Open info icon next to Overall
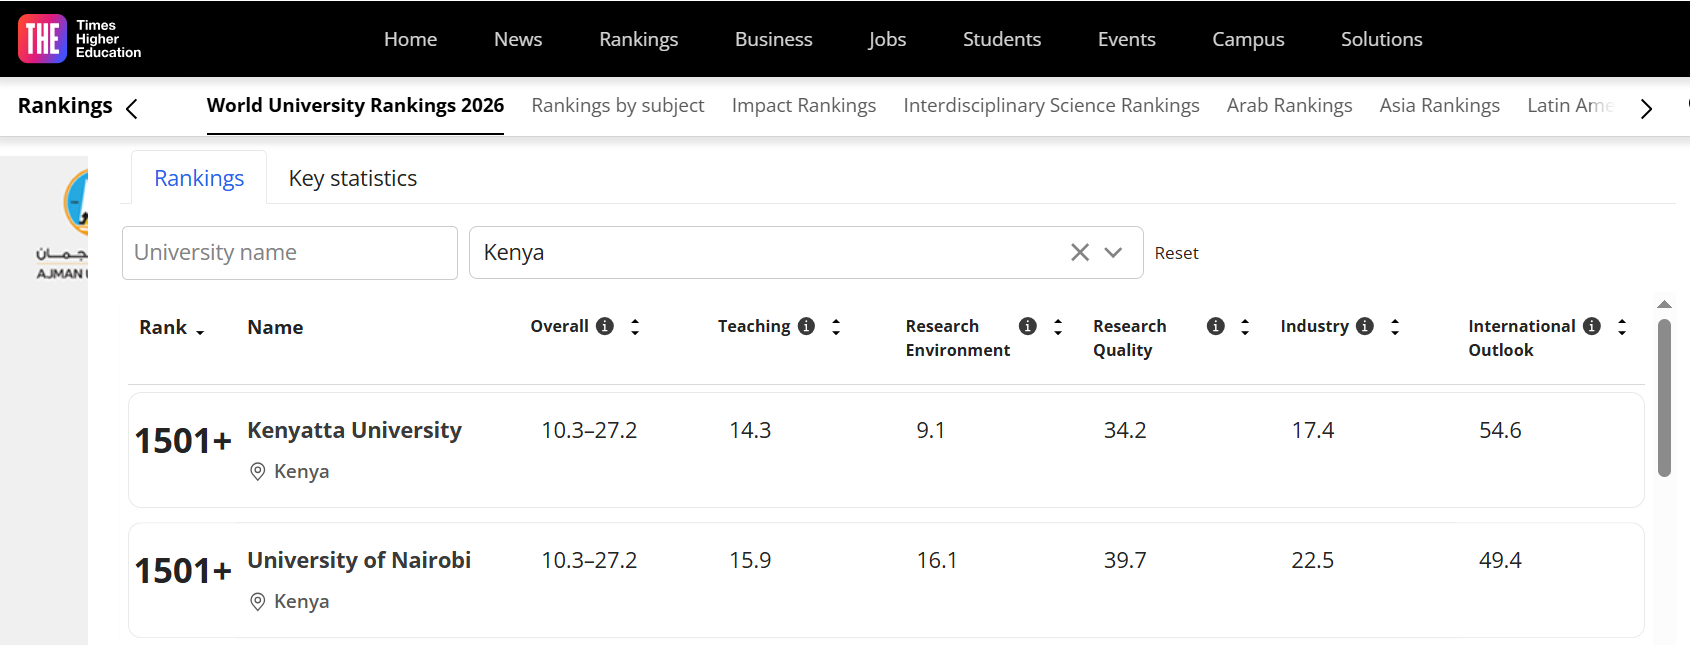 [605, 326]
